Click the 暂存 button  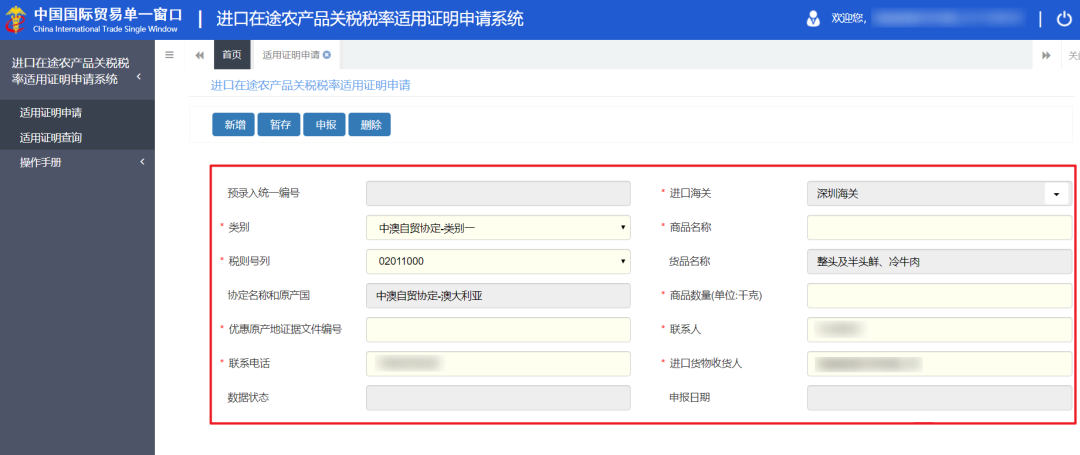(279, 125)
